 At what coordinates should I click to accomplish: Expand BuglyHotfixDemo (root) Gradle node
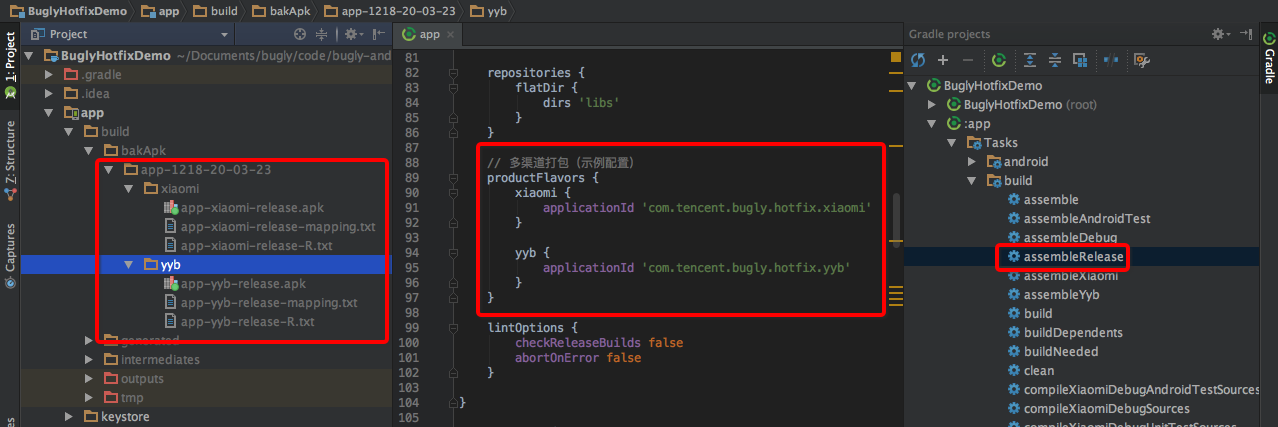(x=932, y=105)
